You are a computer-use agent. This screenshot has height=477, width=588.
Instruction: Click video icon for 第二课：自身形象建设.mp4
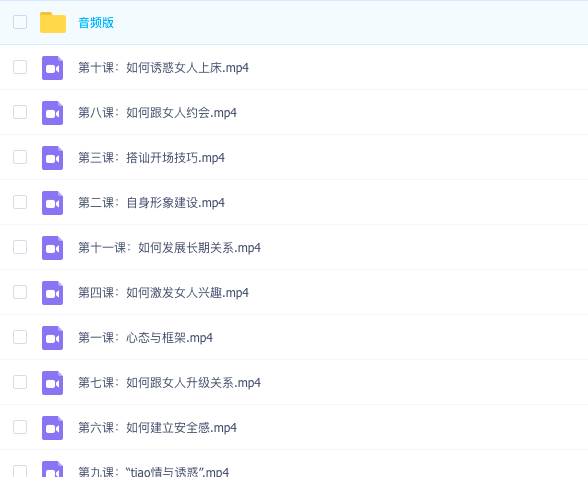52,203
